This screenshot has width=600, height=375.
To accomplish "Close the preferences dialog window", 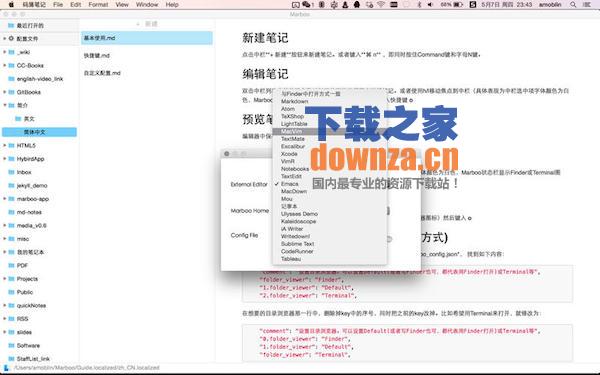I will tap(227, 153).
